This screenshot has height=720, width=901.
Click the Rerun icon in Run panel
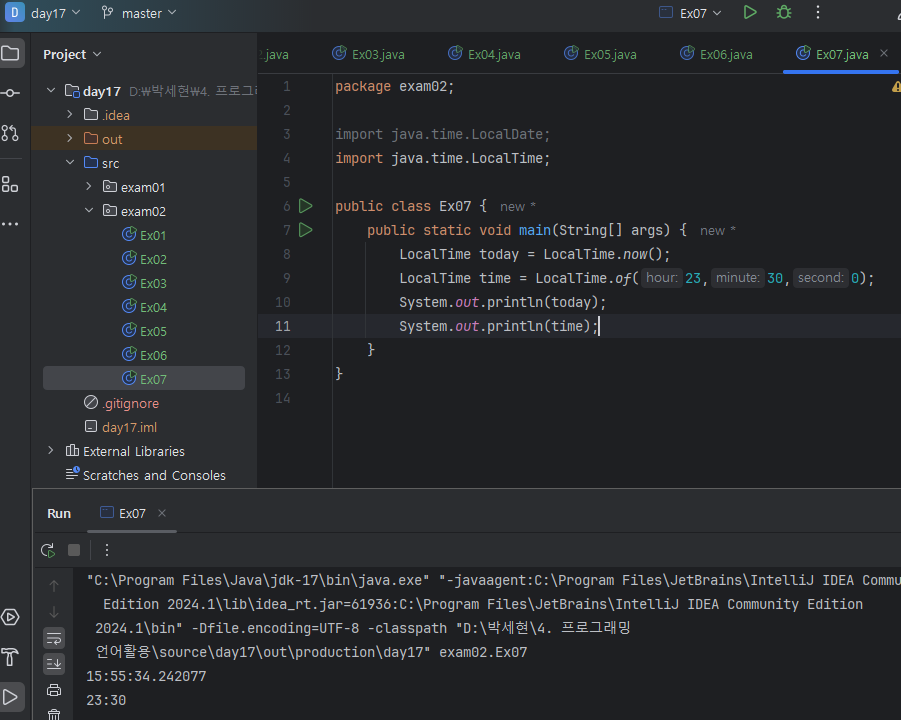tap(48, 550)
